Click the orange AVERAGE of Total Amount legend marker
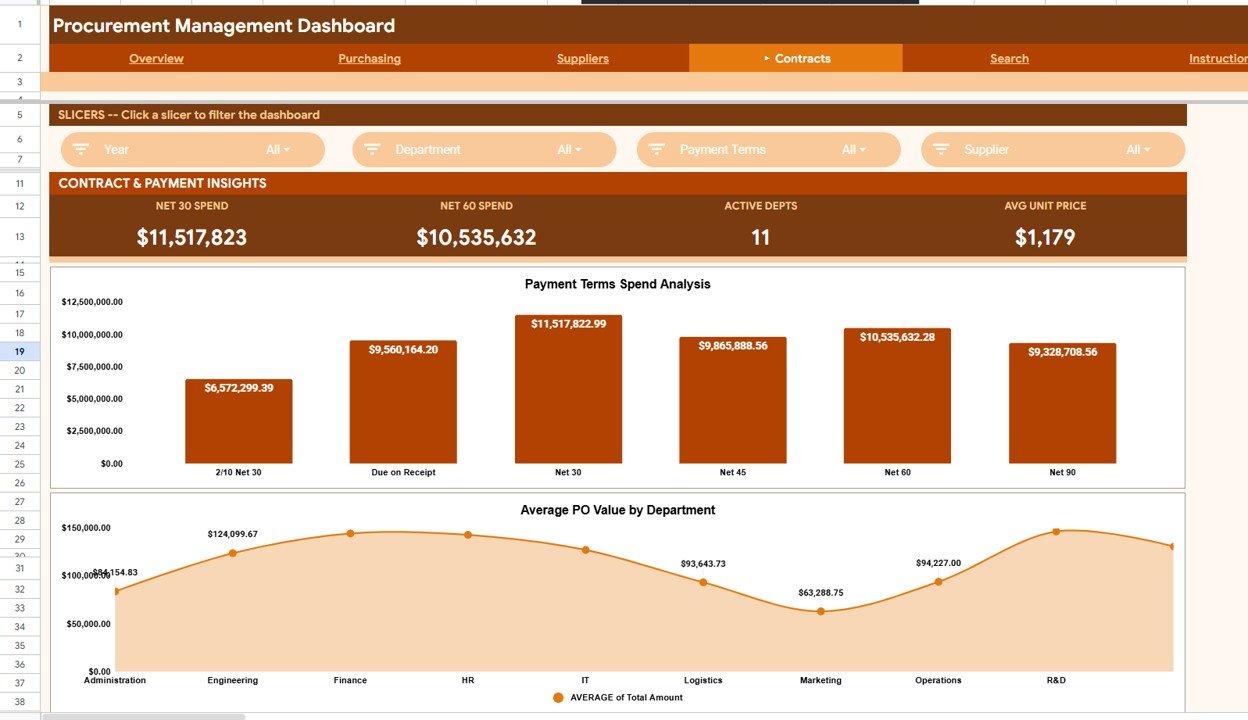 point(557,697)
